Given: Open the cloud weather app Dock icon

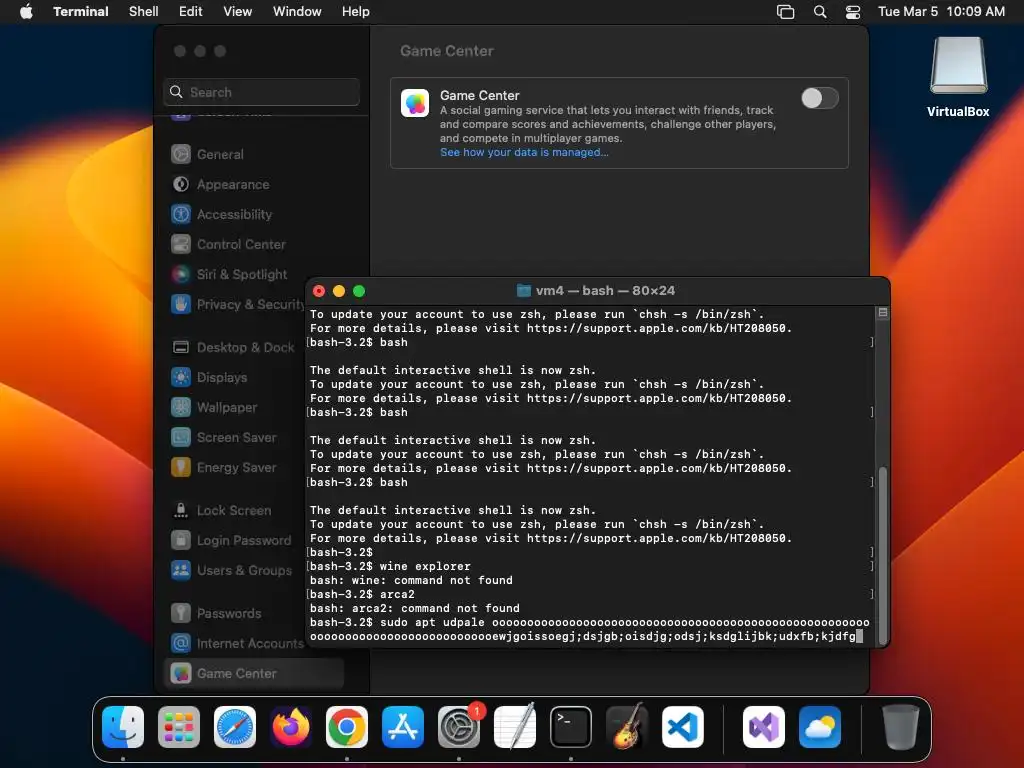Looking at the screenshot, I should 820,727.
